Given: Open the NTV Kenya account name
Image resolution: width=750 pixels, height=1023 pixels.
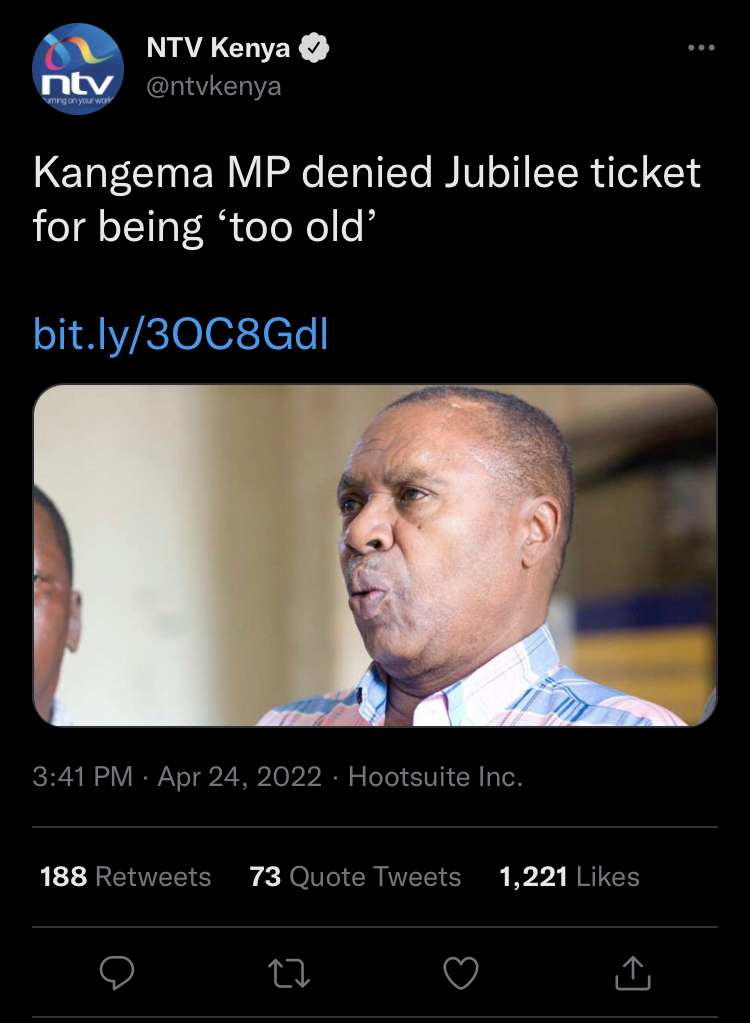Looking at the screenshot, I should click(218, 47).
